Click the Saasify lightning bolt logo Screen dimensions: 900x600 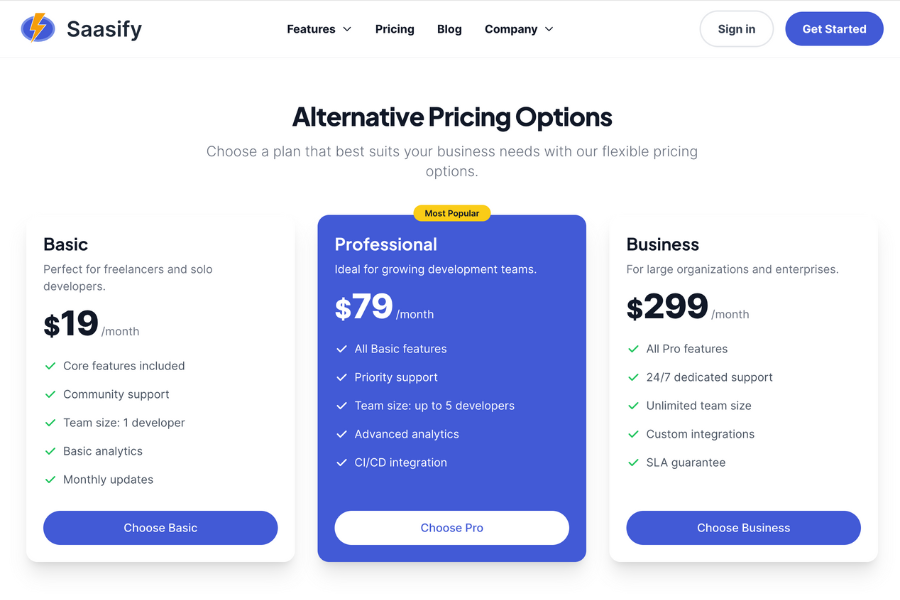click(38, 28)
